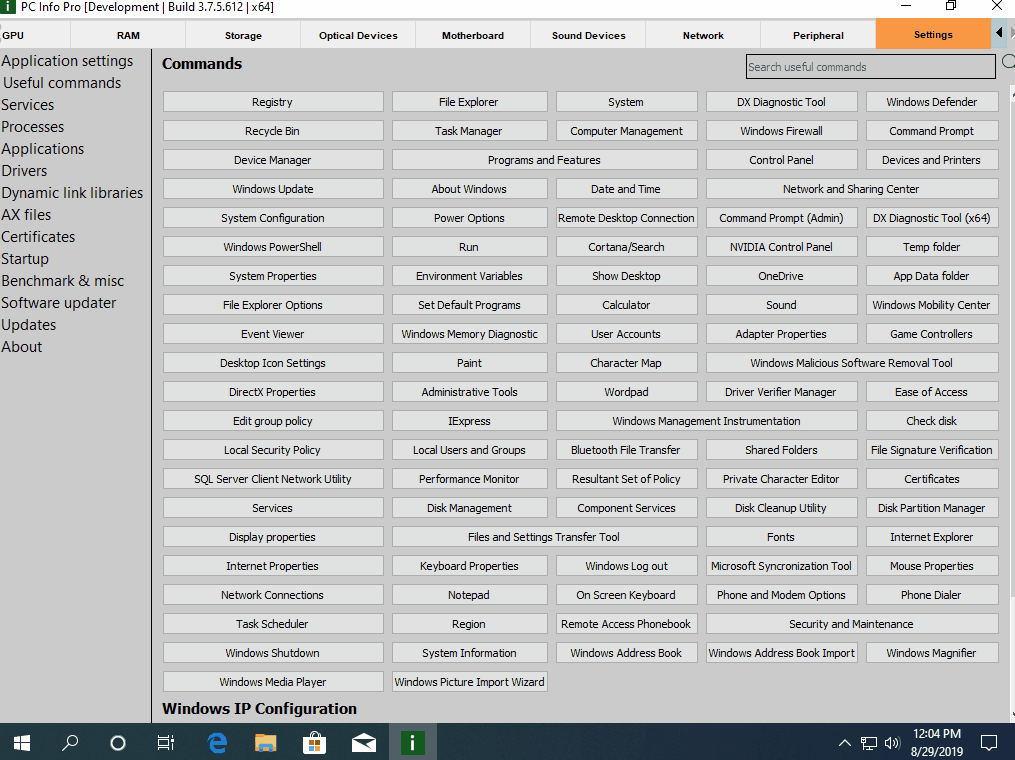Click the NVIDIA Control Panel button
Viewport: 1015px width, 760px height.
click(781, 247)
